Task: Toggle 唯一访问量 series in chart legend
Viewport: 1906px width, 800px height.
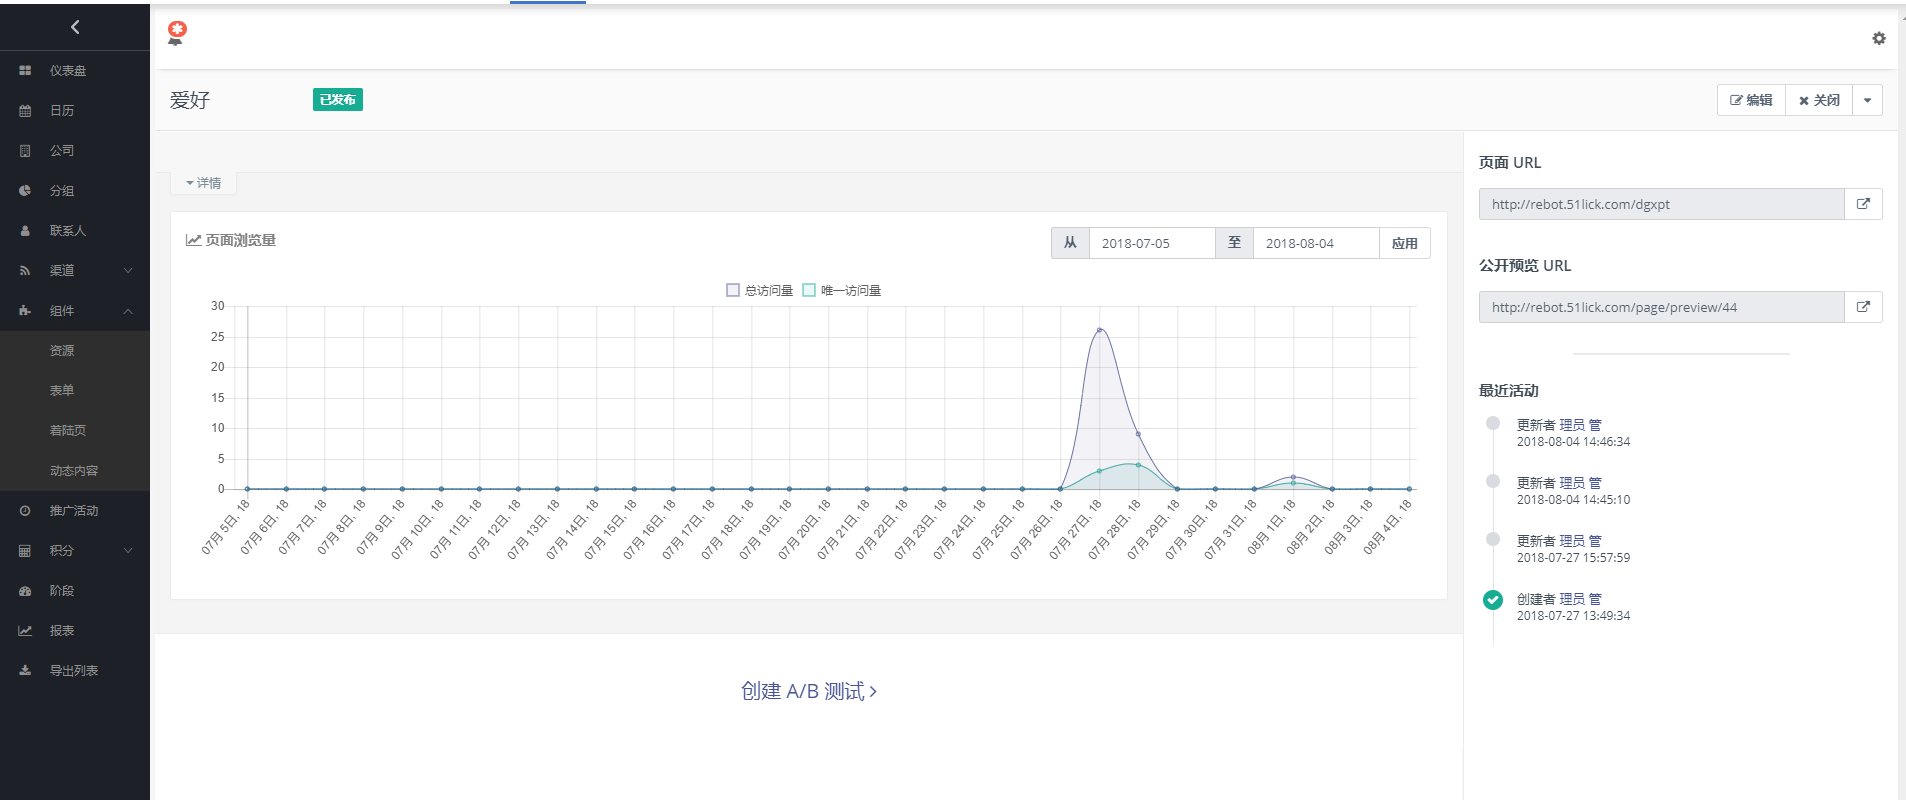Action: [841, 290]
